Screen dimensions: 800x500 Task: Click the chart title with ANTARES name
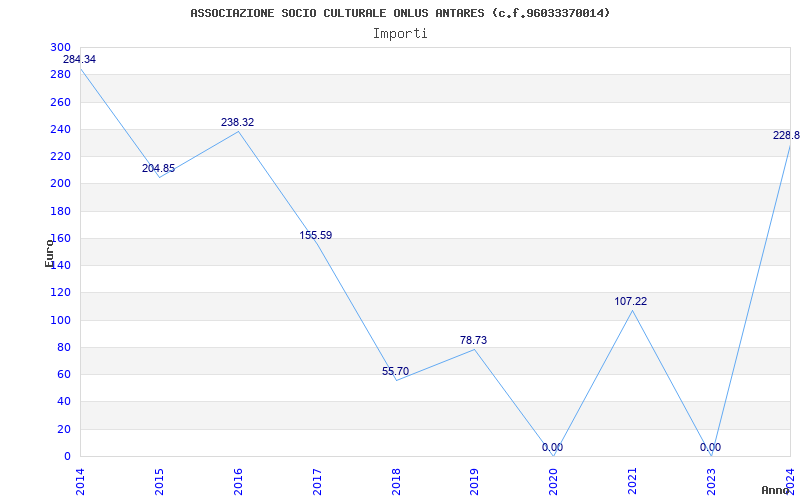[x=400, y=13]
